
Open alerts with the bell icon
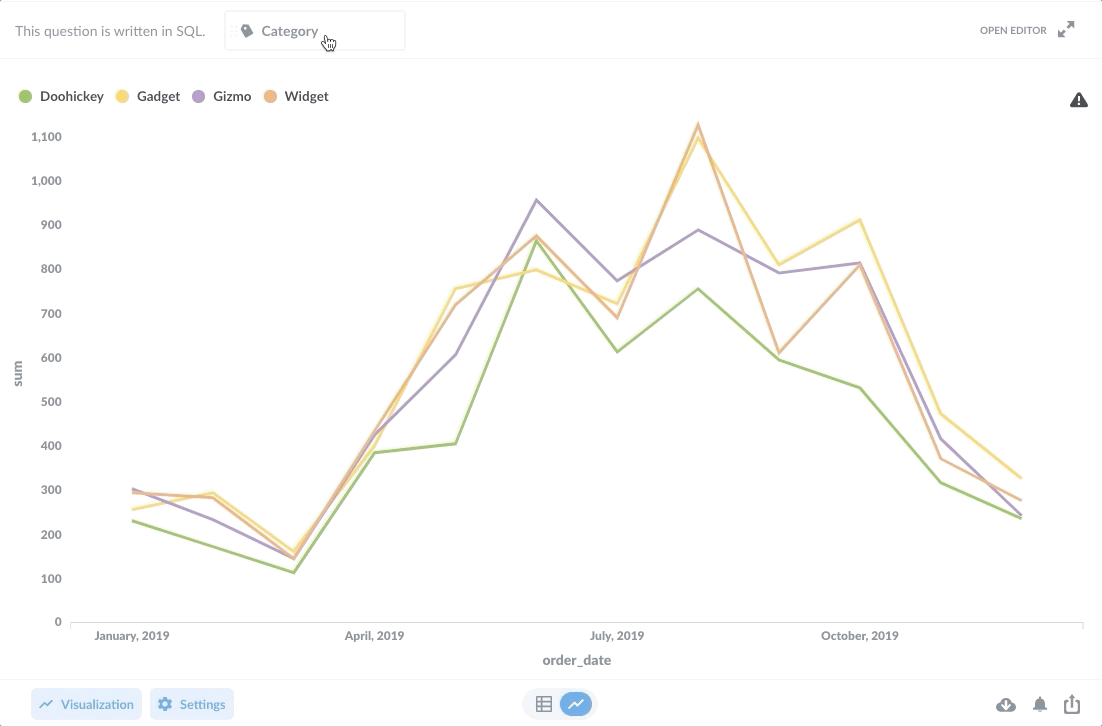coord(1040,705)
